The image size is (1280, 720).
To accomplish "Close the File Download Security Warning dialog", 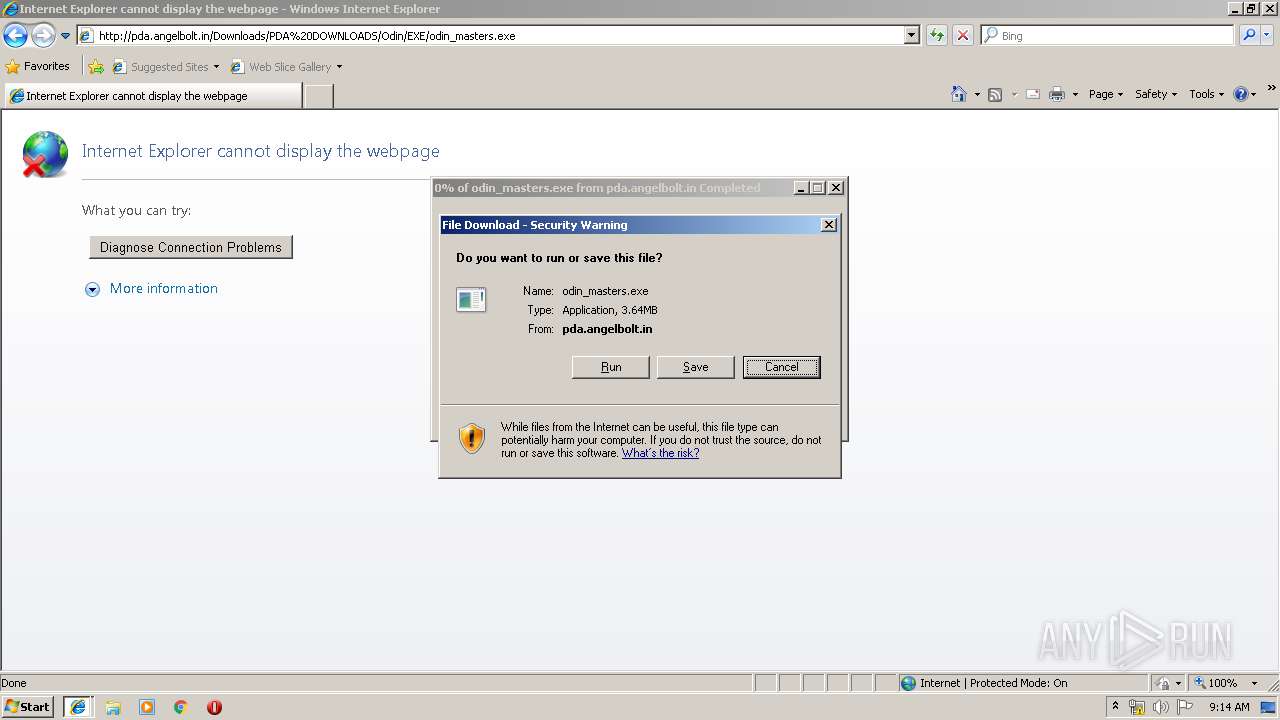I will 829,225.
